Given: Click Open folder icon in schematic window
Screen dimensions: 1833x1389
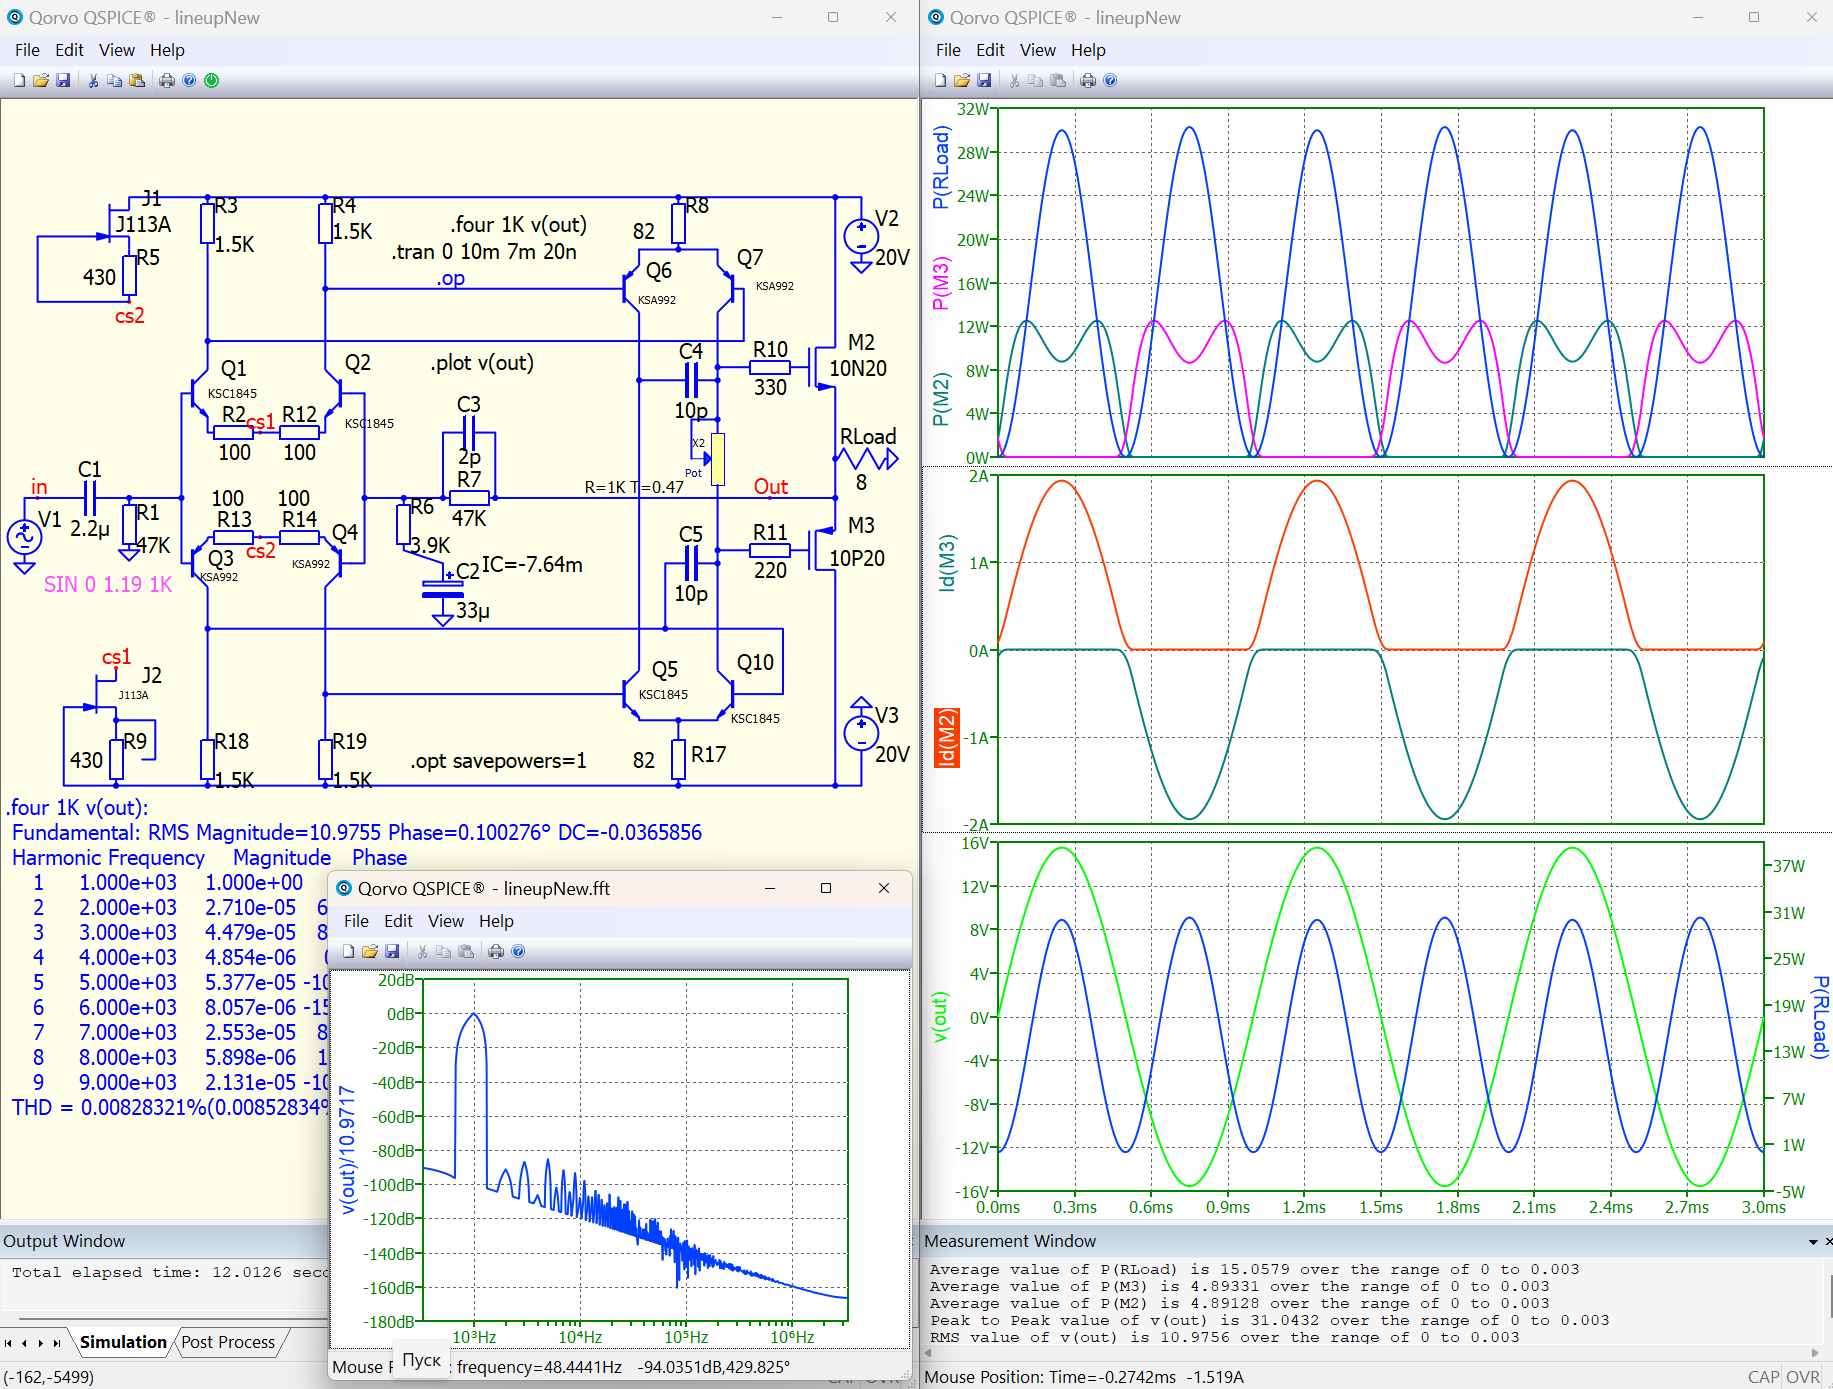Looking at the screenshot, I should pyautogui.click(x=41, y=81).
